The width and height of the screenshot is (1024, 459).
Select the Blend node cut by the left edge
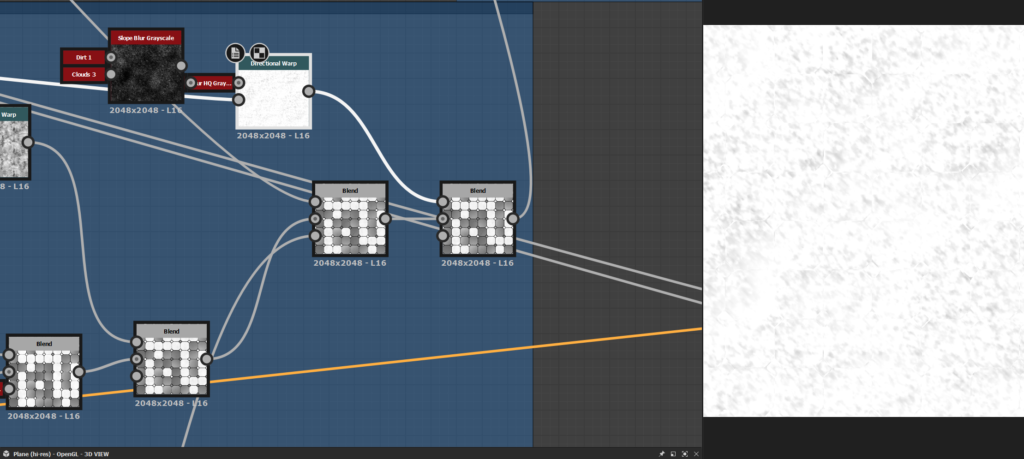(44, 372)
